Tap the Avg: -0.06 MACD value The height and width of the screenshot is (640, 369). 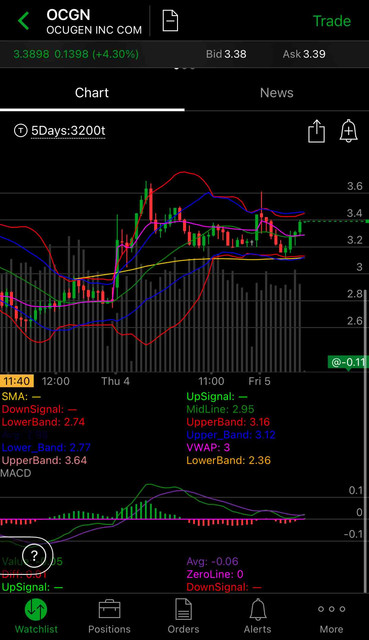point(212,562)
